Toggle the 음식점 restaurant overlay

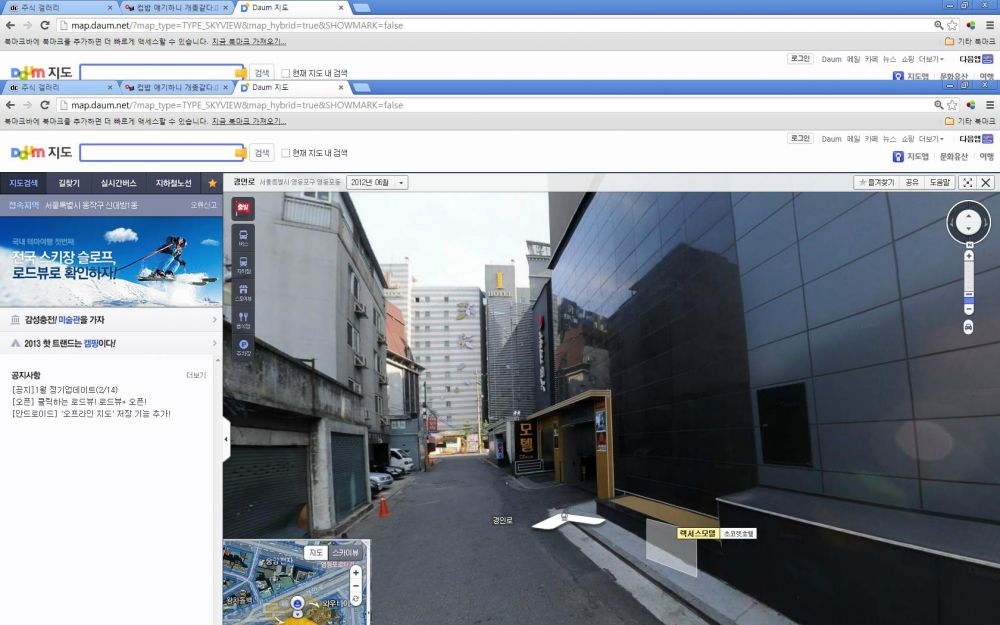(x=243, y=320)
